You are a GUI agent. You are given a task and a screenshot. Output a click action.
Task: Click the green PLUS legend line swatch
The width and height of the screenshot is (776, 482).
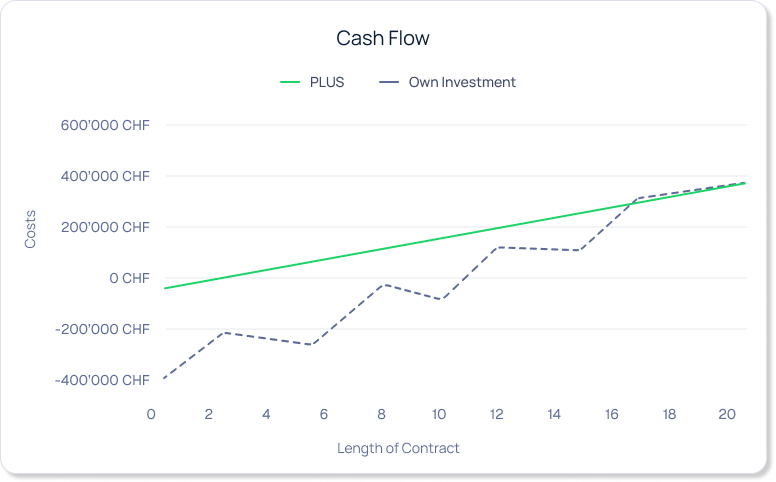pos(289,82)
